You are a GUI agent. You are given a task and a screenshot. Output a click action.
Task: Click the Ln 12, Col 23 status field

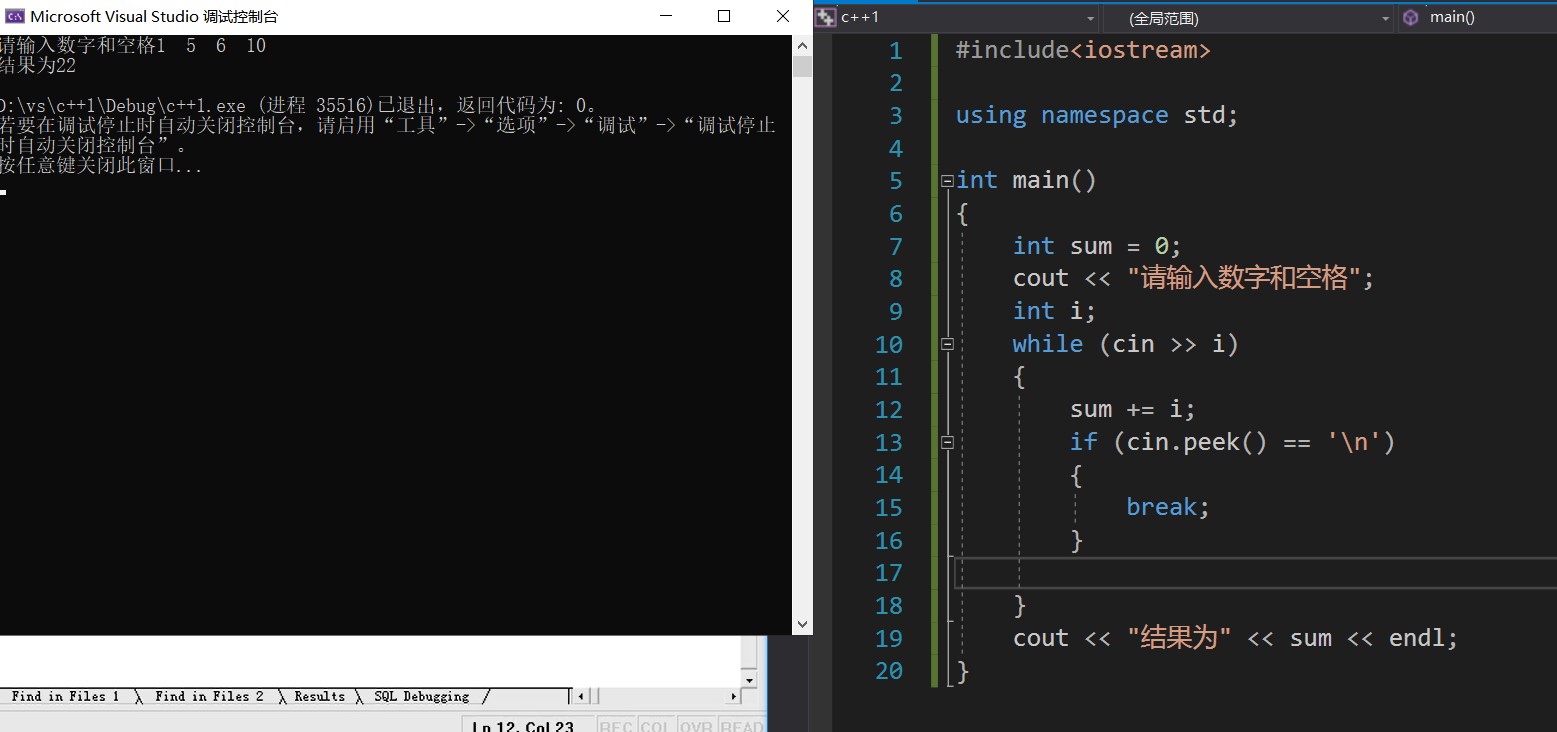[x=528, y=725]
